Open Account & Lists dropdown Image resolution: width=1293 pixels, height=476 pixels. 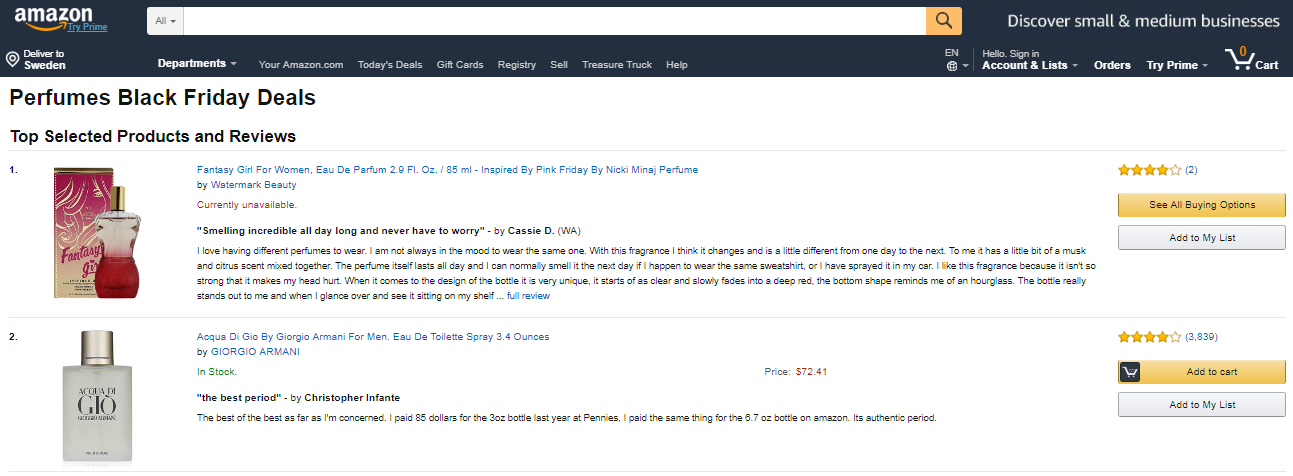coord(1029,65)
